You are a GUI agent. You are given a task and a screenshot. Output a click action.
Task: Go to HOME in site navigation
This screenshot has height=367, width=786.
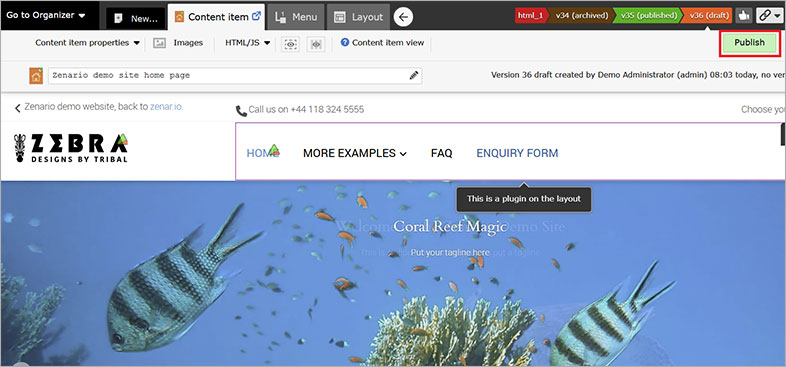tap(262, 153)
